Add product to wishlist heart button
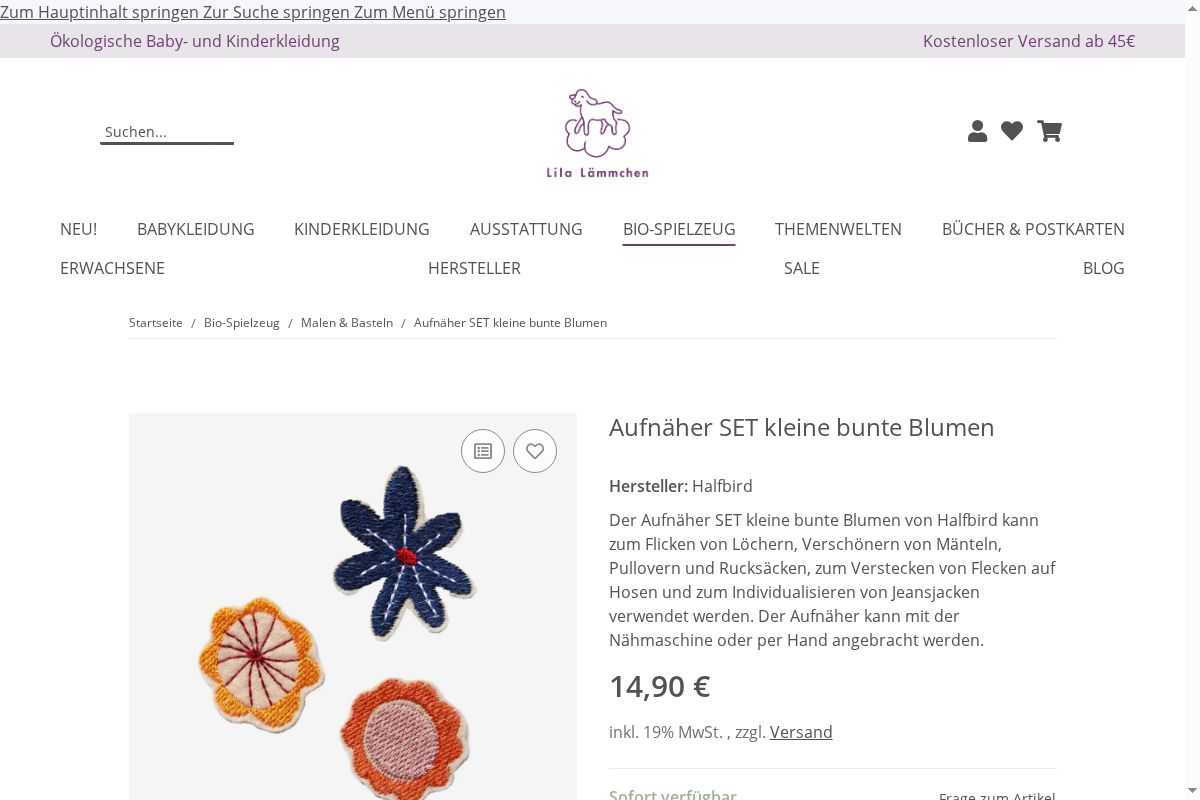Image resolution: width=1200 pixels, height=800 pixels. tap(535, 451)
